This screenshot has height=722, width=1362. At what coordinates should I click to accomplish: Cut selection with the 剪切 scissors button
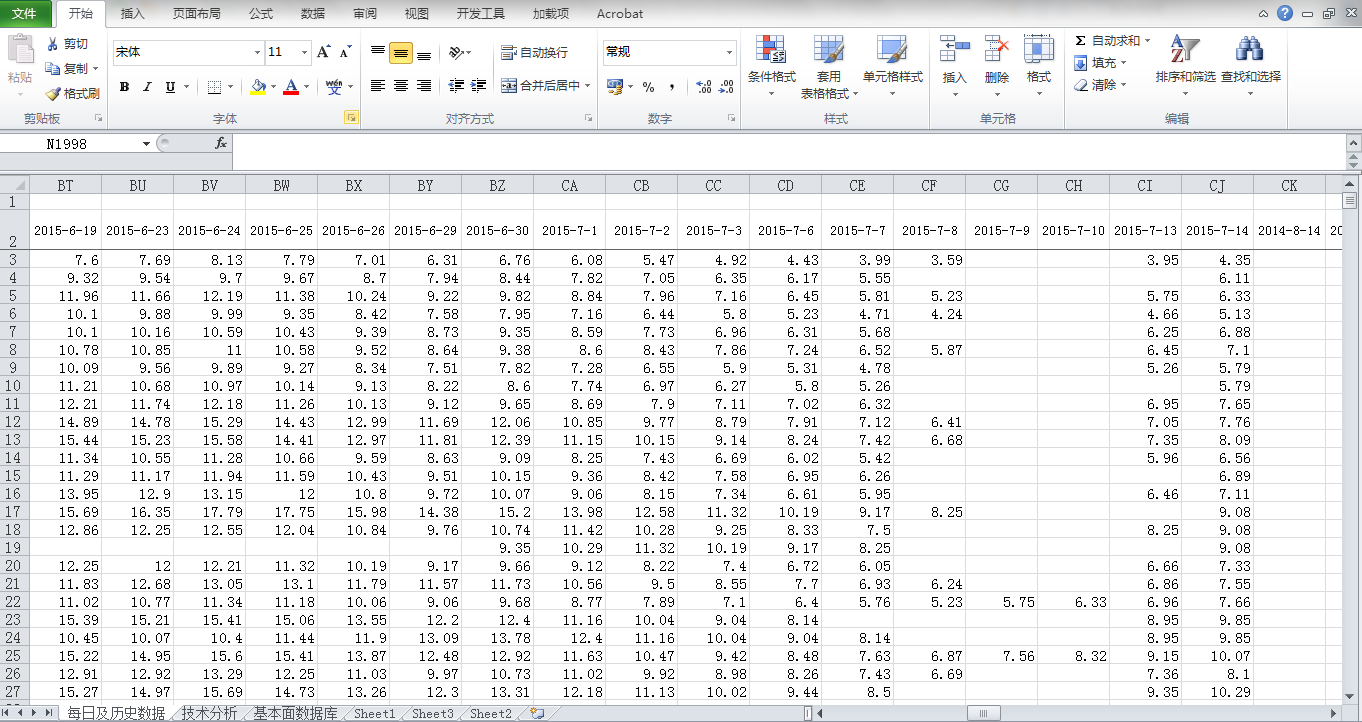[68, 44]
